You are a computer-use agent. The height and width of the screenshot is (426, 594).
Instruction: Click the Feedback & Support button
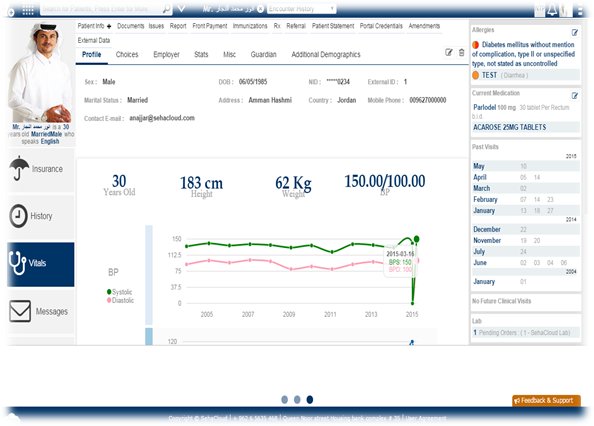tap(546, 400)
